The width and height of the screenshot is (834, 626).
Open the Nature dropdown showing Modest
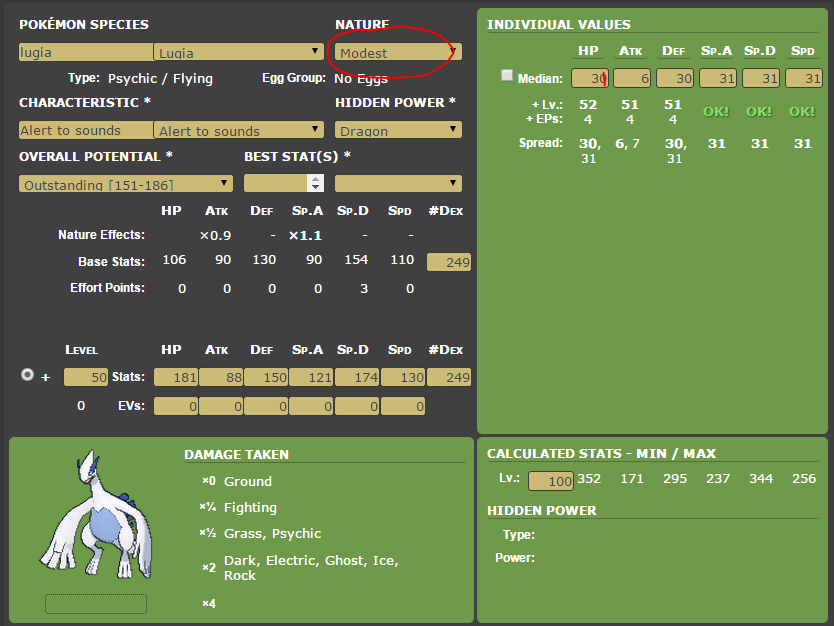(x=398, y=52)
